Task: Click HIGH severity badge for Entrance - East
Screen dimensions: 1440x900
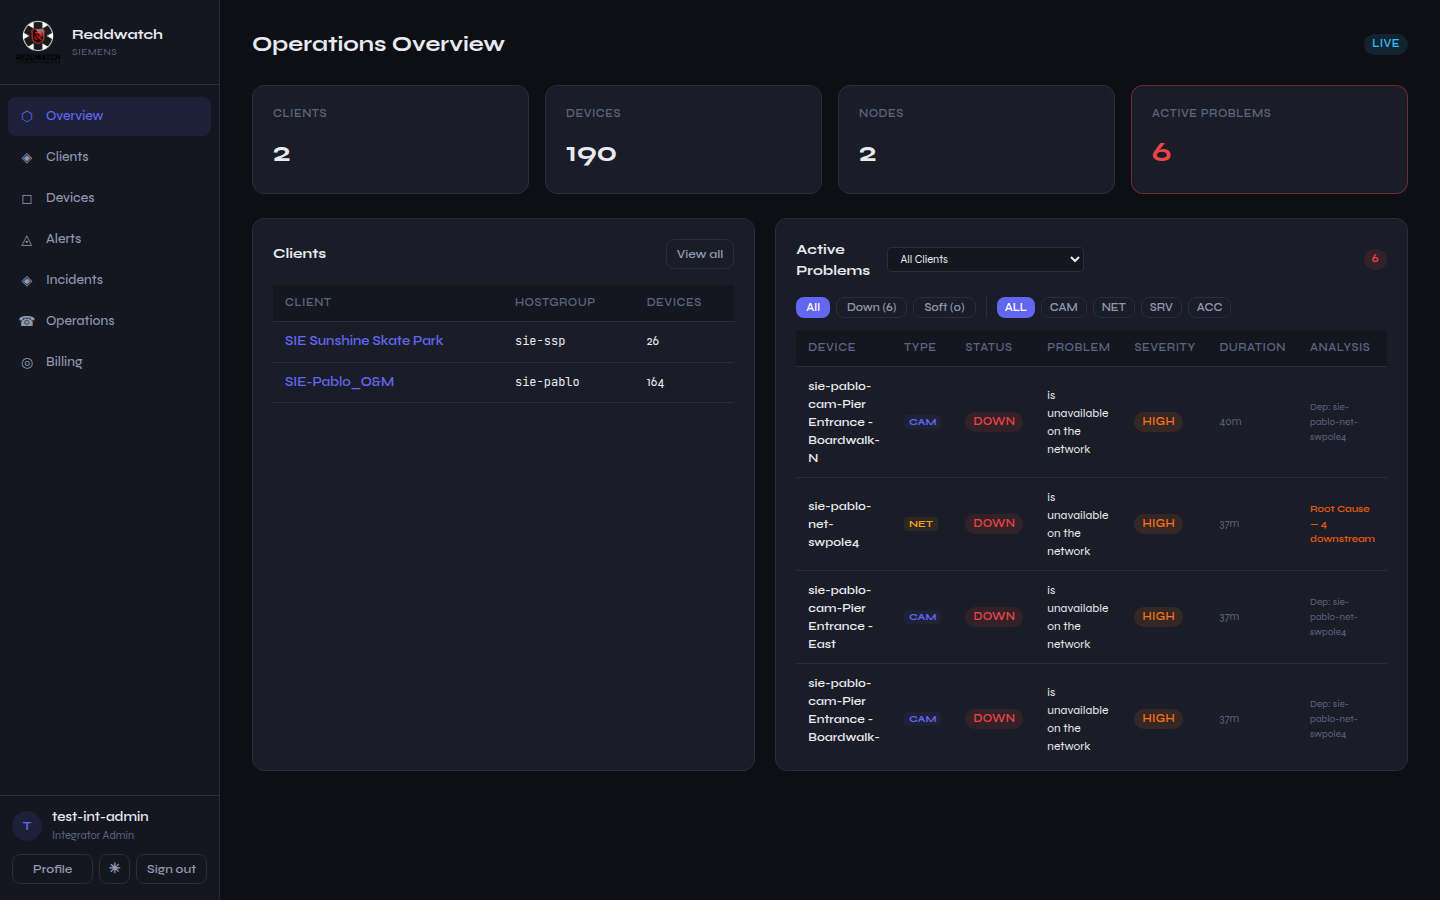Action: (x=1158, y=616)
